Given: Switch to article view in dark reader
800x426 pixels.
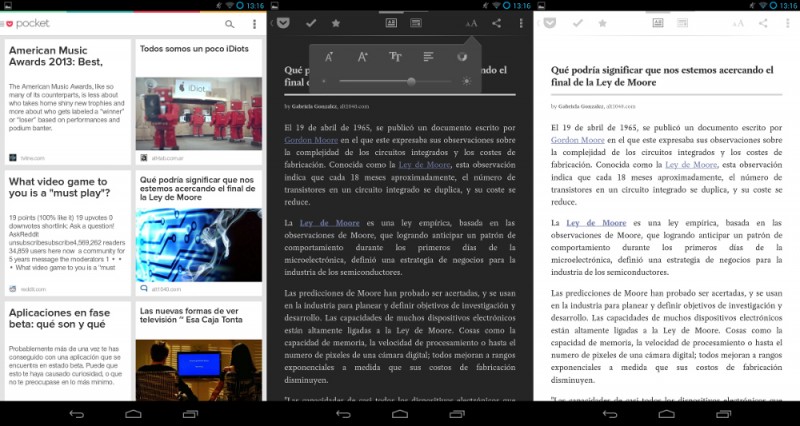Looking at the screenshot, I should click(x=391, y=23).
